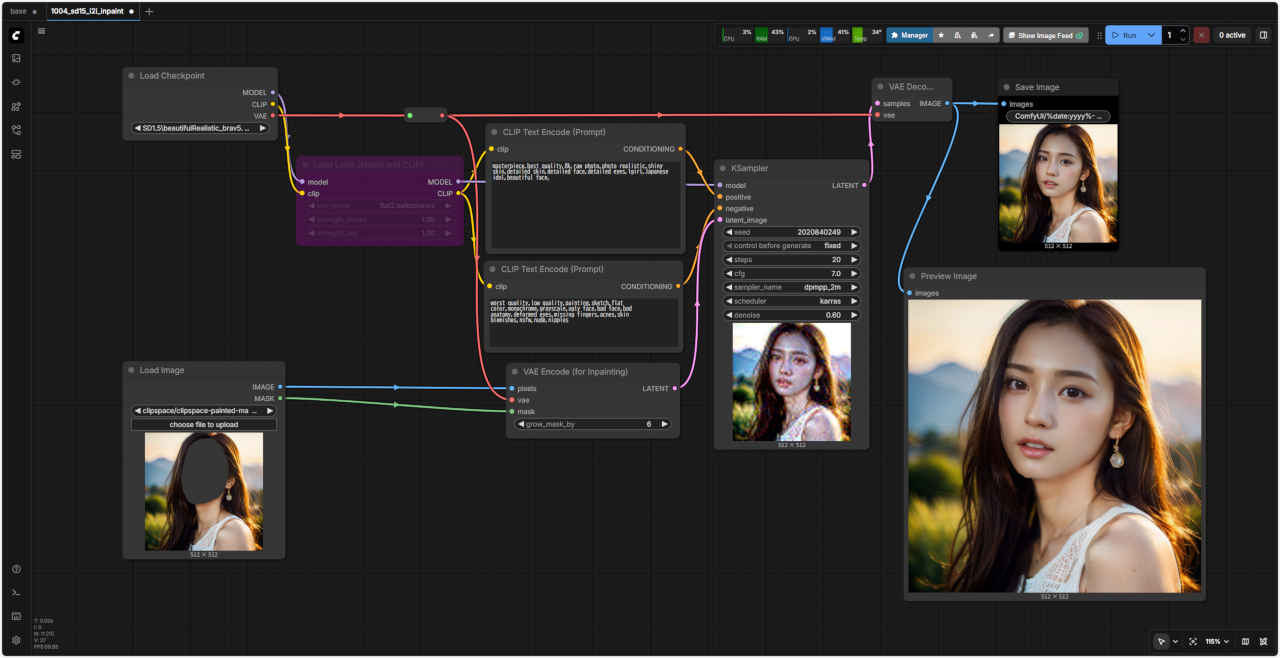
Task: Click the fit-view icon in bottom toolbar
Action: (x=1193, y=641)
